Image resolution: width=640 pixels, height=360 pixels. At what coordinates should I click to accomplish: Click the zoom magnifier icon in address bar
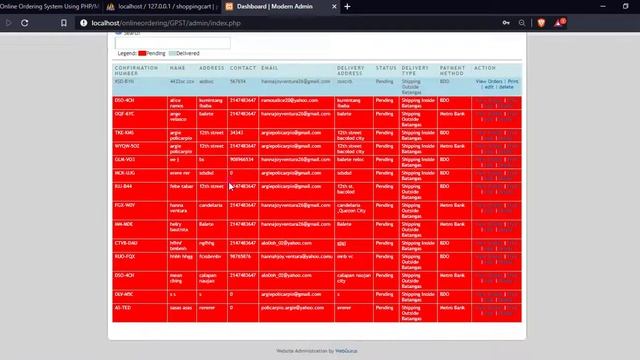click(x=522, y=23)
